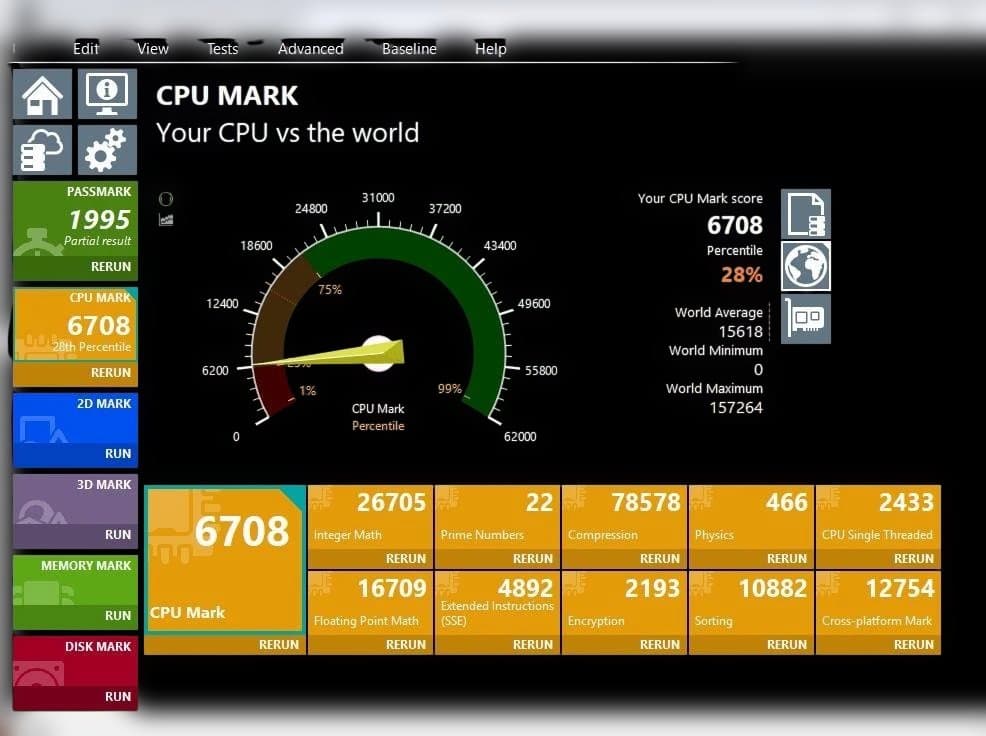
Task: Click the cloud database baselines icon
Action: 43,149
